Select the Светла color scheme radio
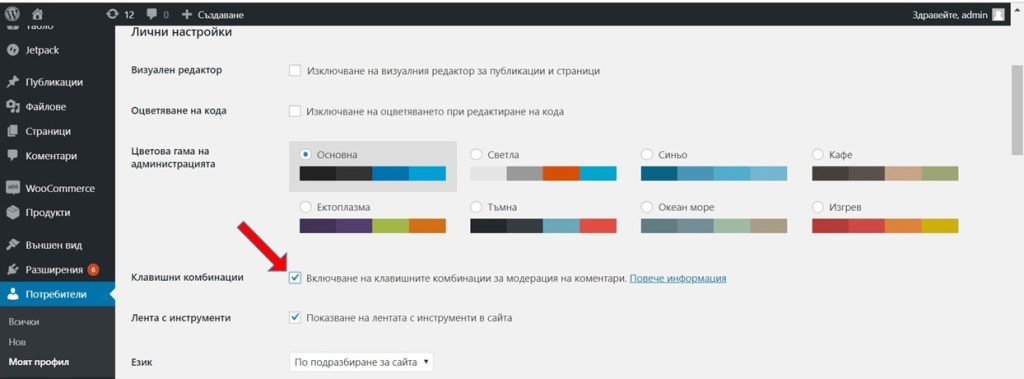The image size is (1024, 379). (x=476, y=154)
